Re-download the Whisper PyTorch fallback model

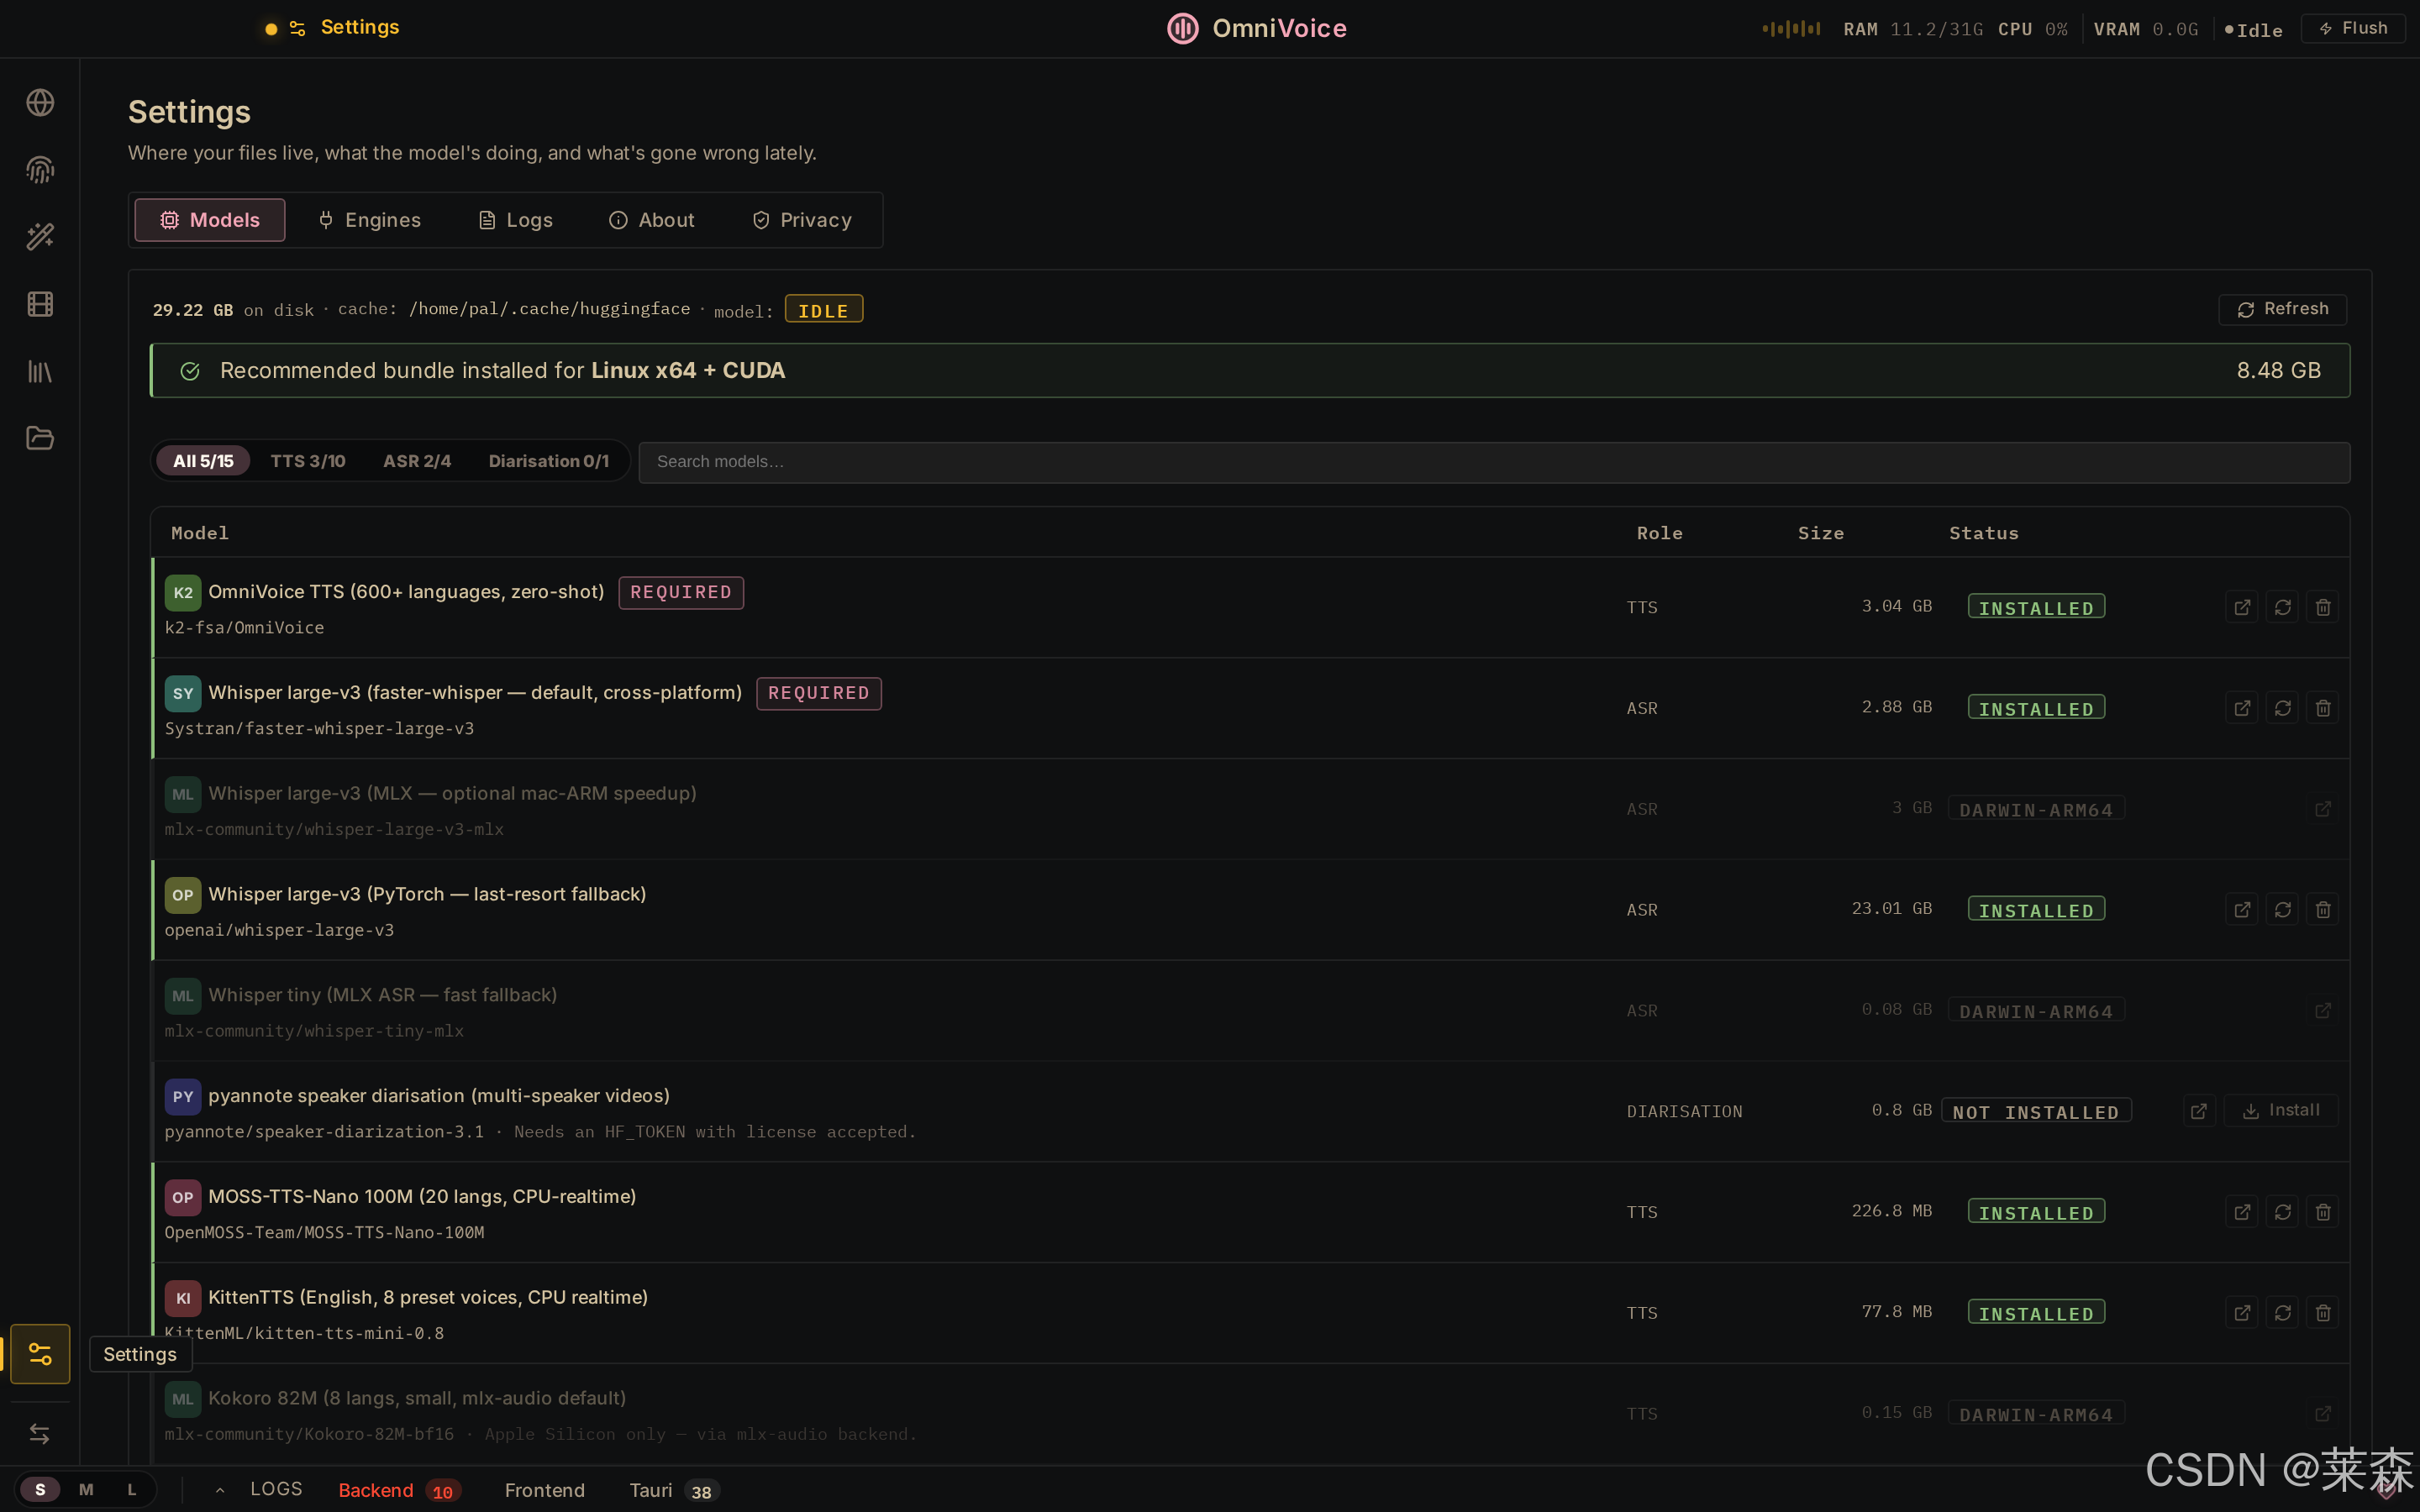coord(2283,910)
